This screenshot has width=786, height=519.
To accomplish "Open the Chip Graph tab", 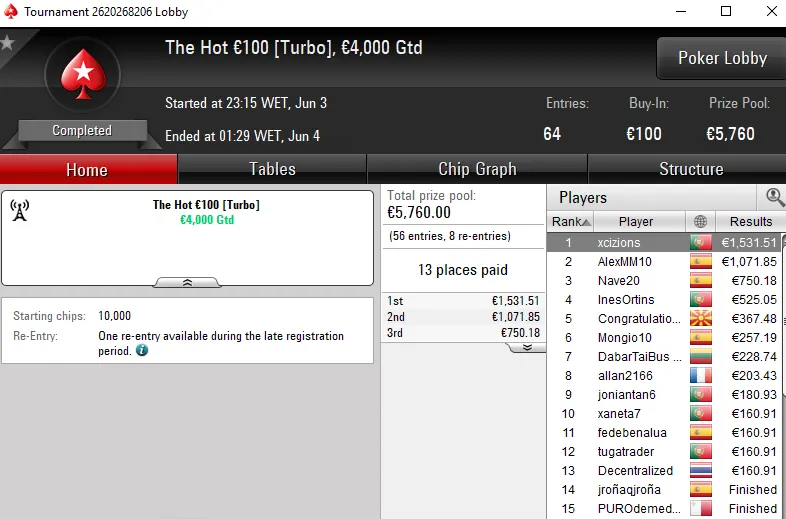I will (x=477, y=169).
